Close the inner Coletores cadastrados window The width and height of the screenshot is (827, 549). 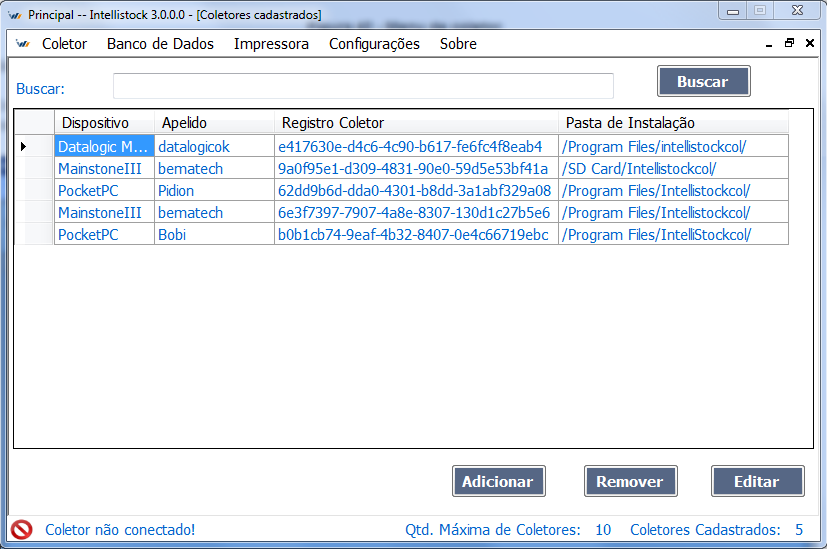click(x=810, y=43)
